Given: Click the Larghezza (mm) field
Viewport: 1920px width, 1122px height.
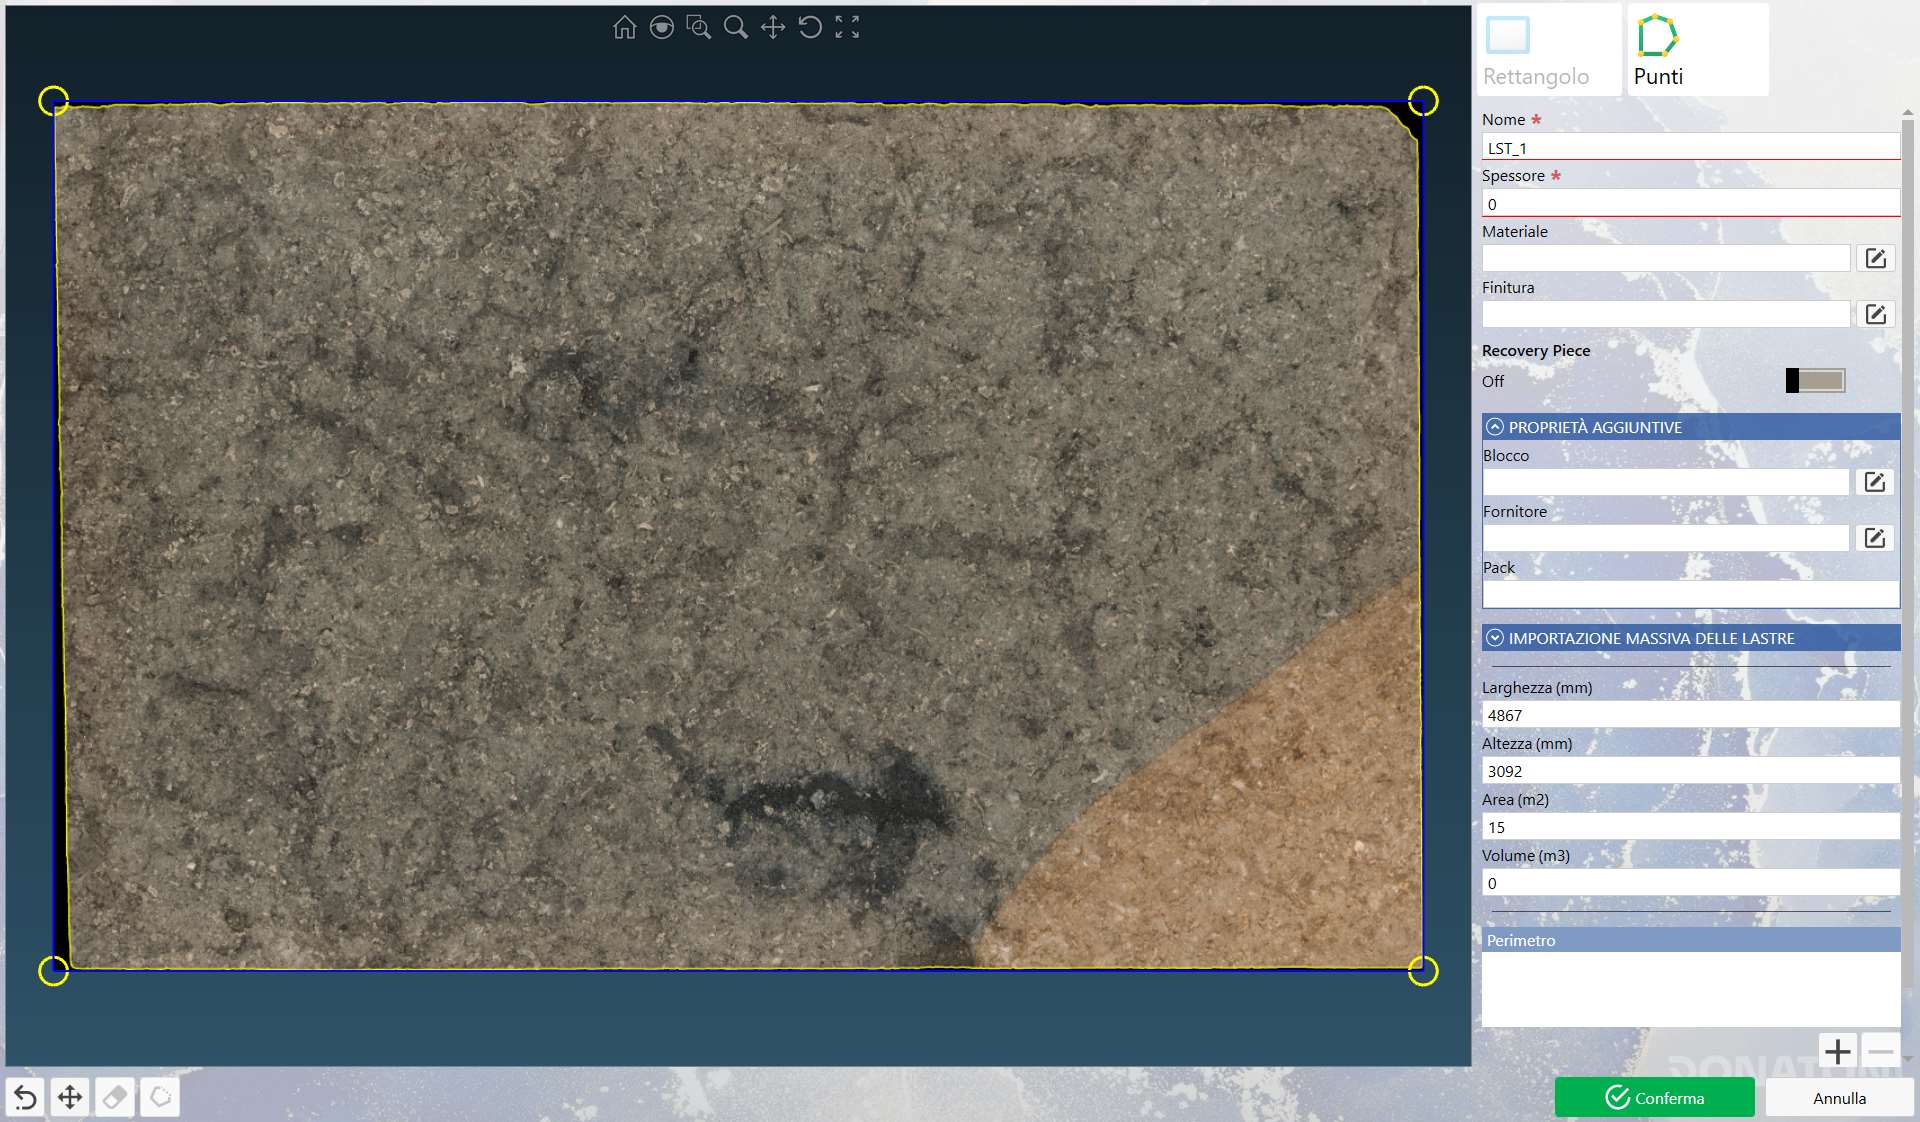Looking at the screenshot, I should click(x=1690, y=715).
